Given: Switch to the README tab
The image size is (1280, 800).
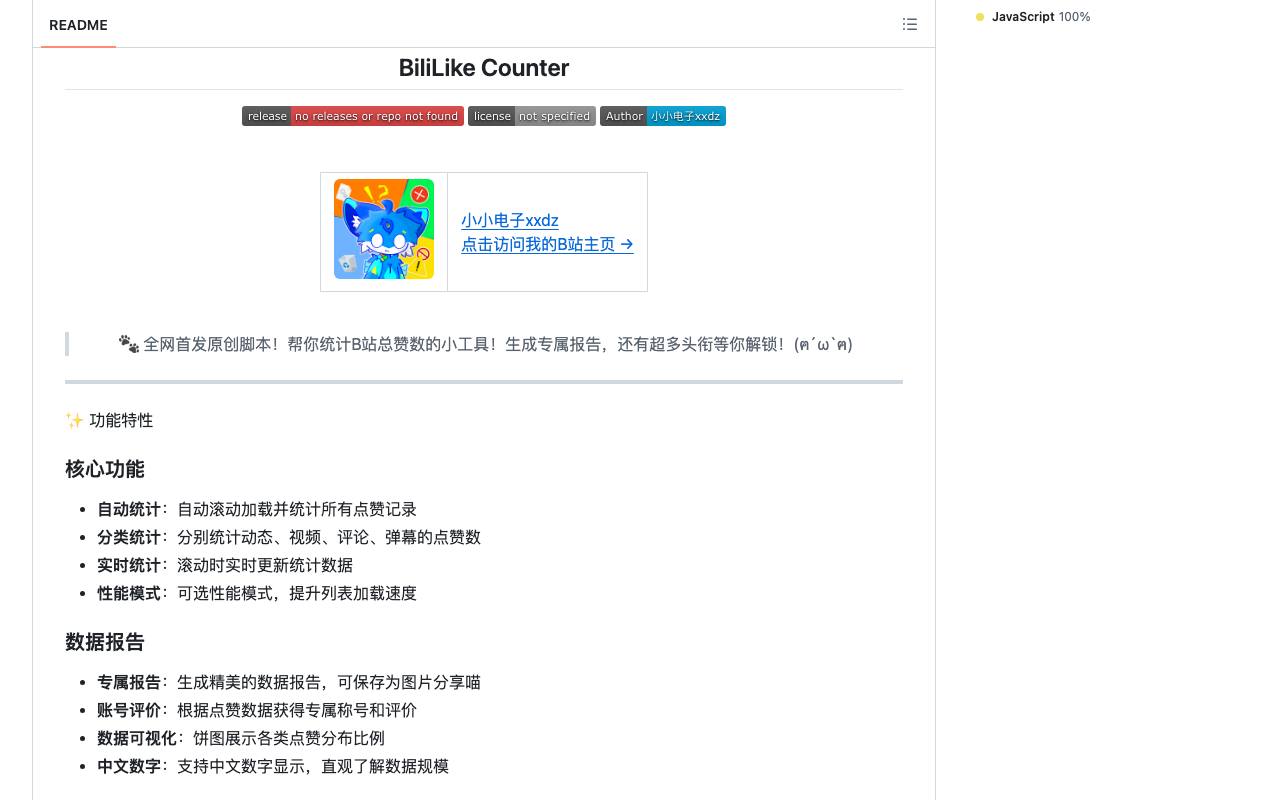Looking at the screenshot, I should click(78, 25).
